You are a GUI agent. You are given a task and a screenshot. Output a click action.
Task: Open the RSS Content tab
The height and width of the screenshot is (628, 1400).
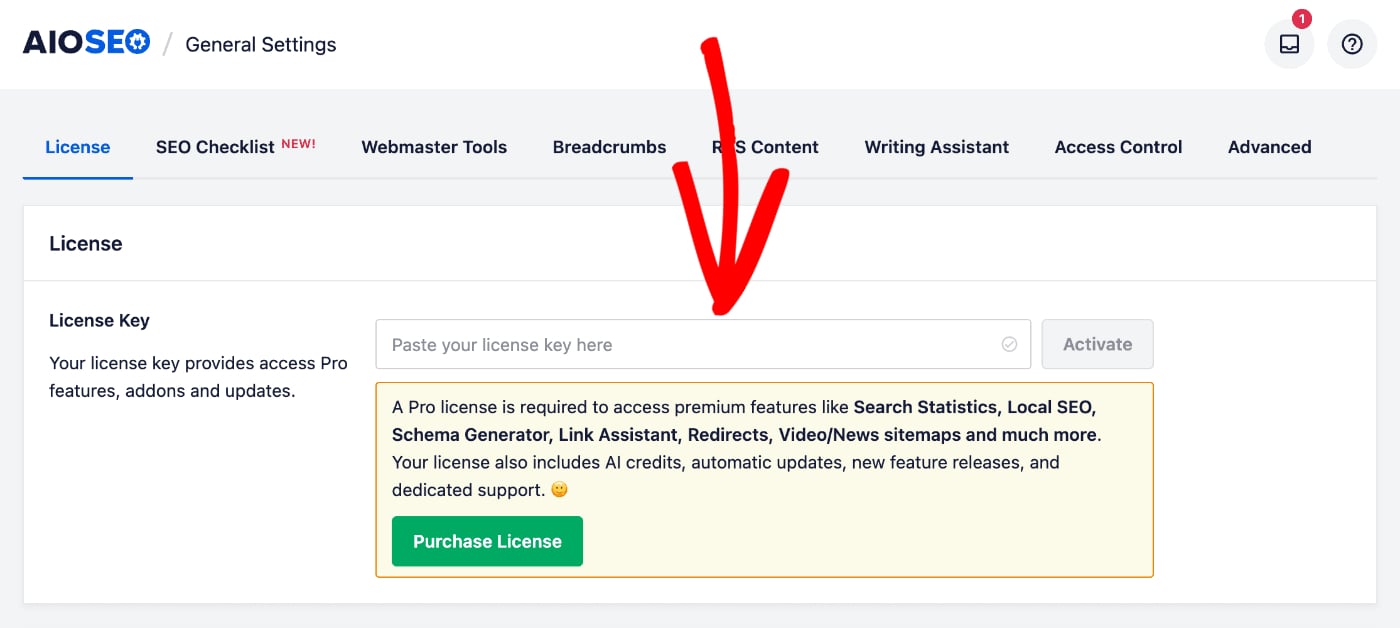click(x=765, y=147)
